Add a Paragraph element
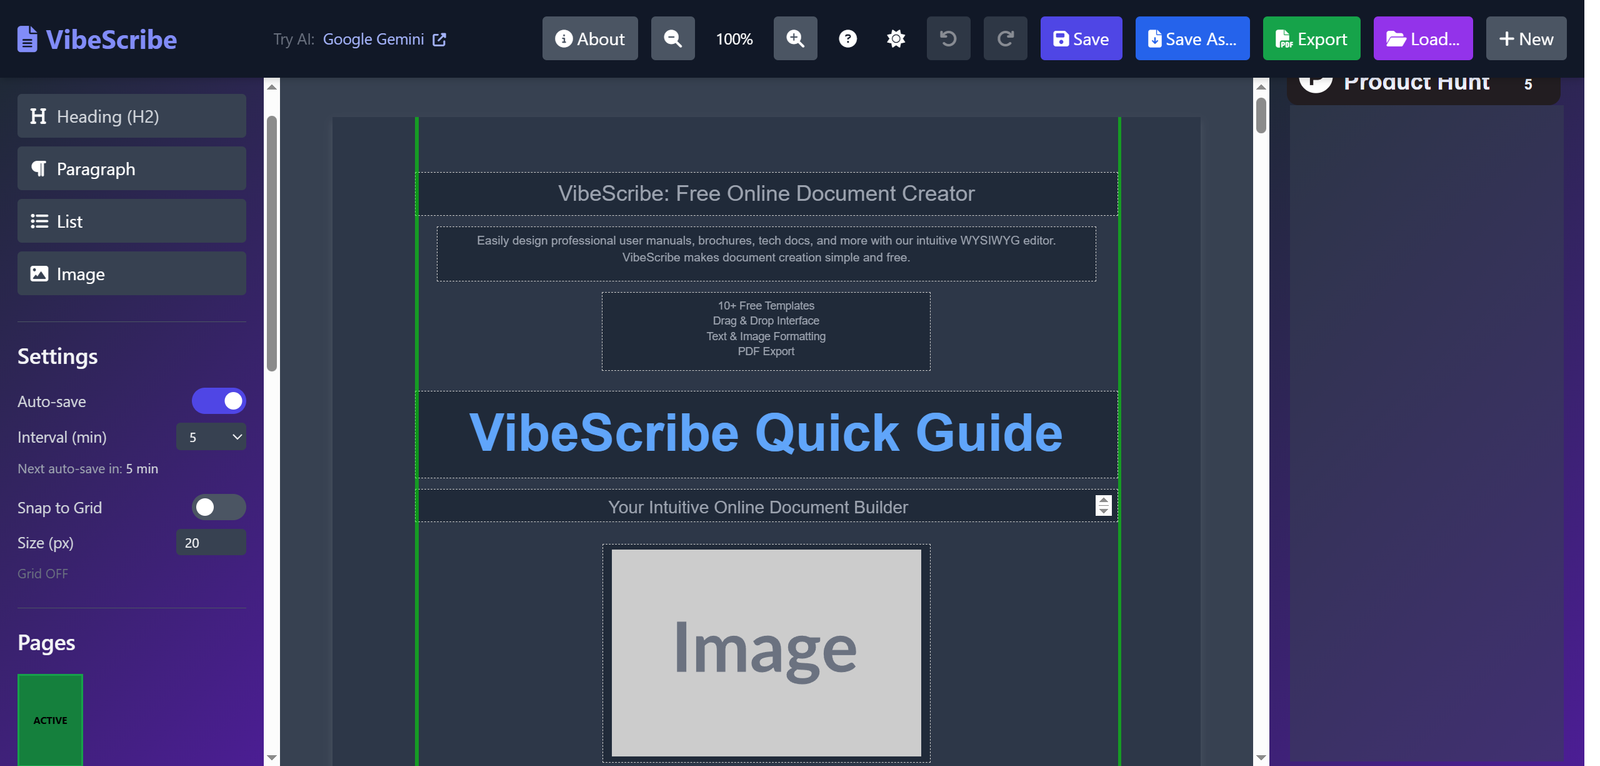 click(132, 169)
